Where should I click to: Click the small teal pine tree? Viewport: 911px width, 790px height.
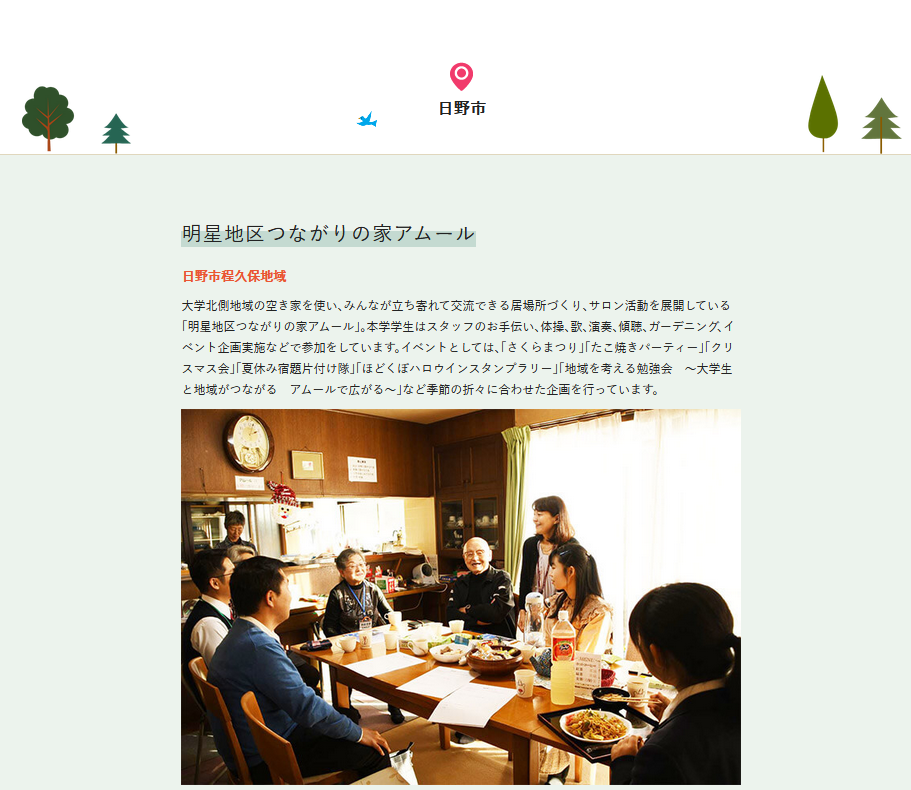point(116,133)
